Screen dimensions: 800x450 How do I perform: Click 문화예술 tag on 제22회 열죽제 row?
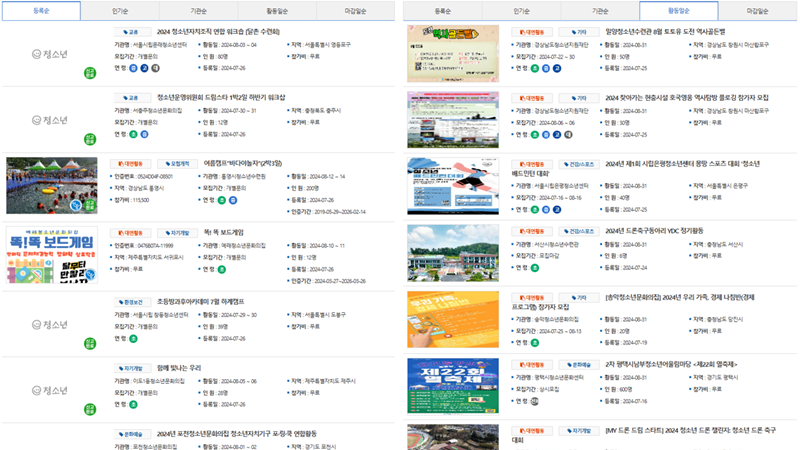[x=579, y=365]
